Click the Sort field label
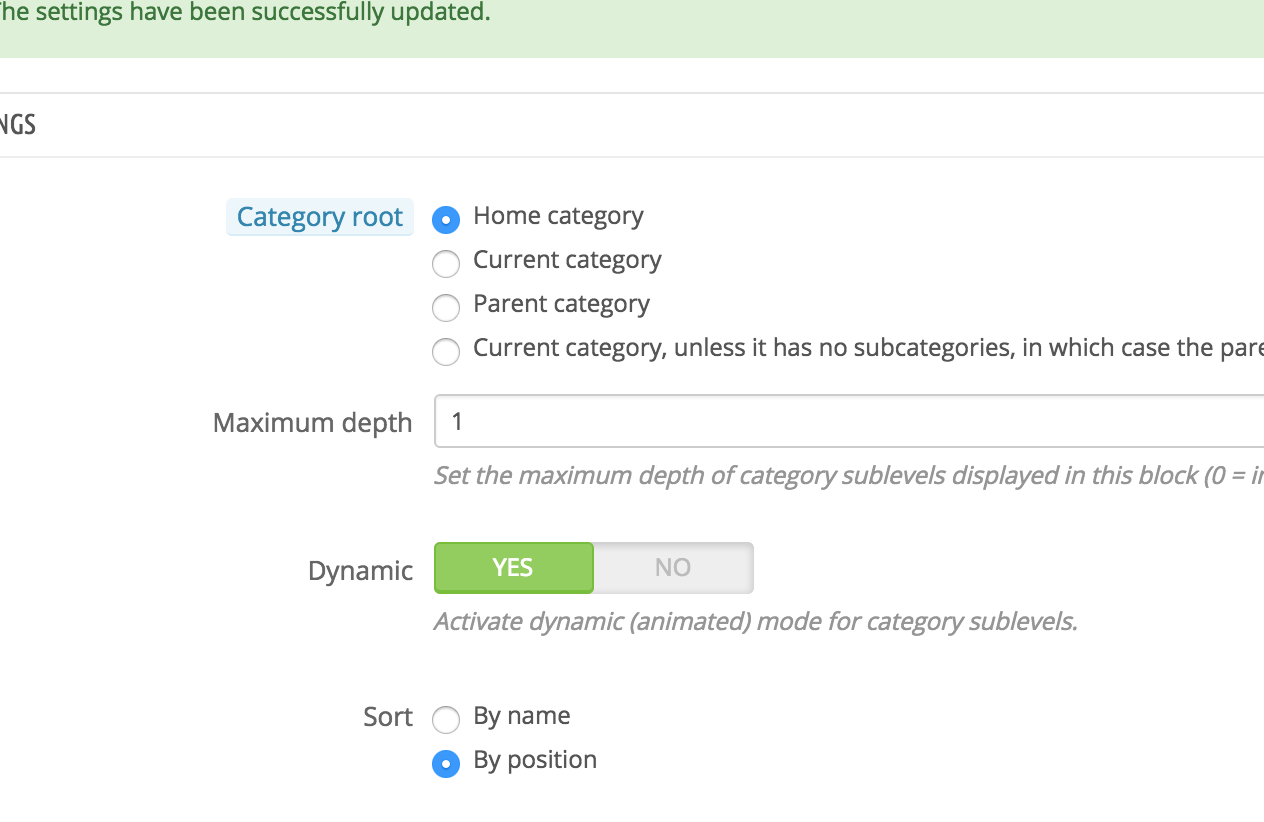Image resolution: width=1264 pixels, height=822 pixels. (x=388, y=717)
